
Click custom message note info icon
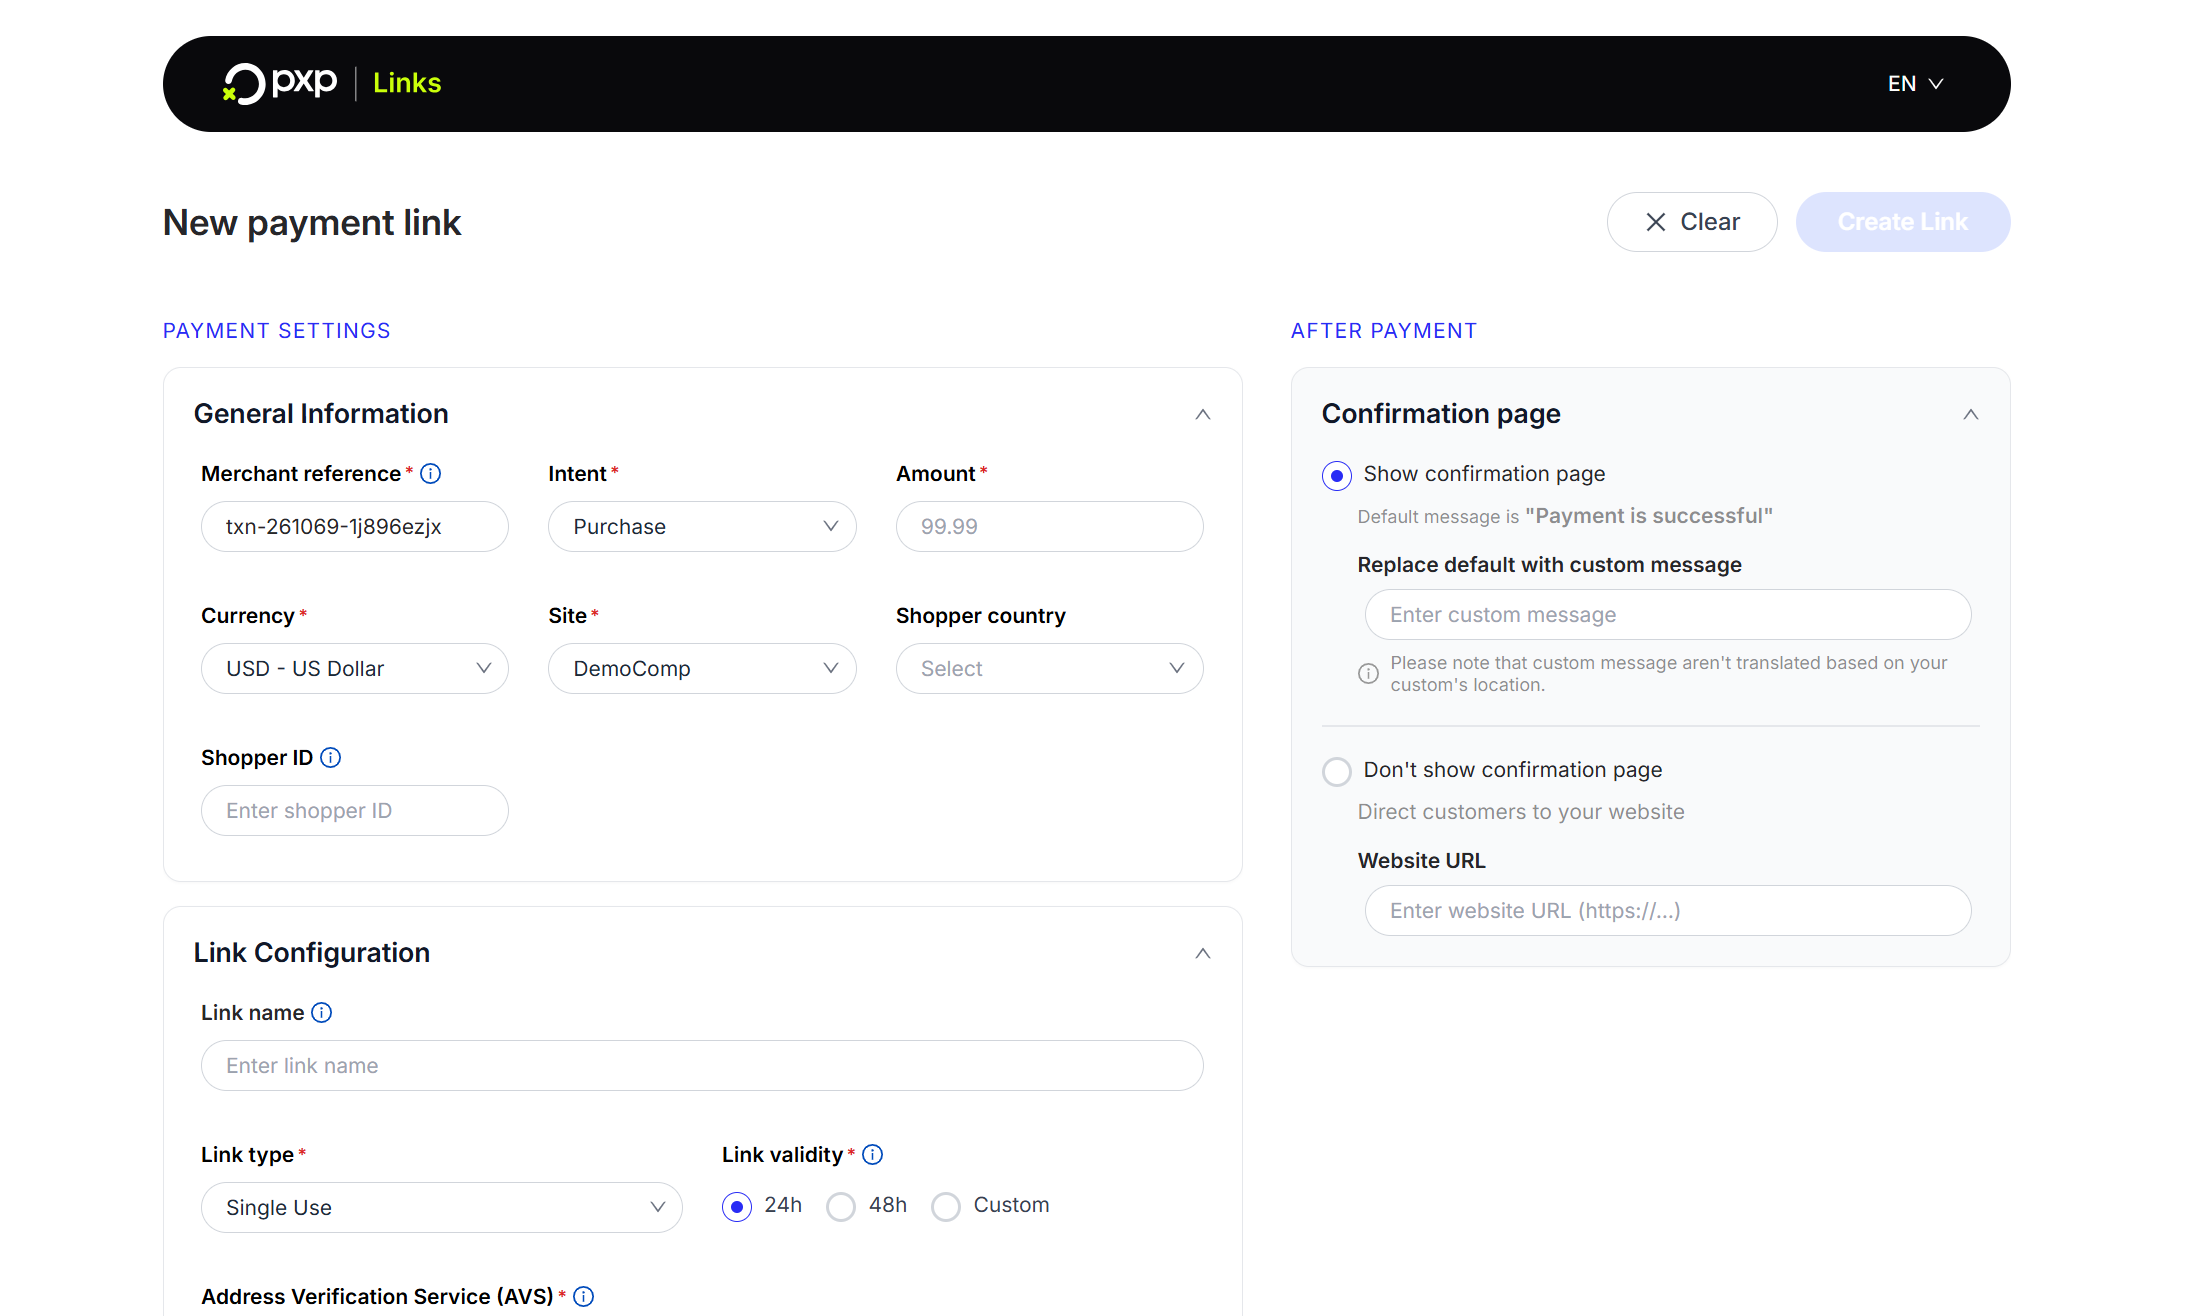[x=1368, y=673]
